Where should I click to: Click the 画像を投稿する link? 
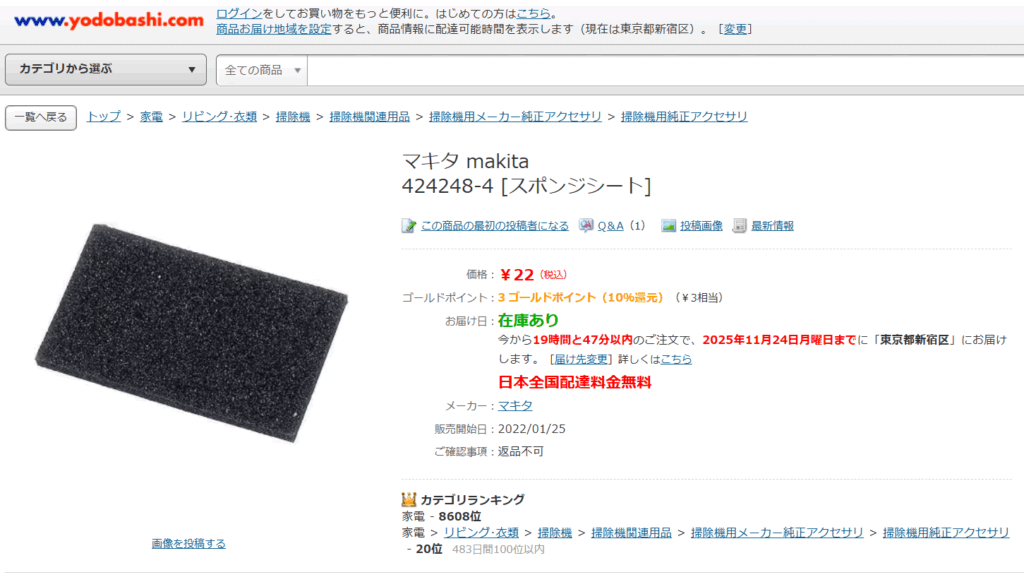click(189, 543)
